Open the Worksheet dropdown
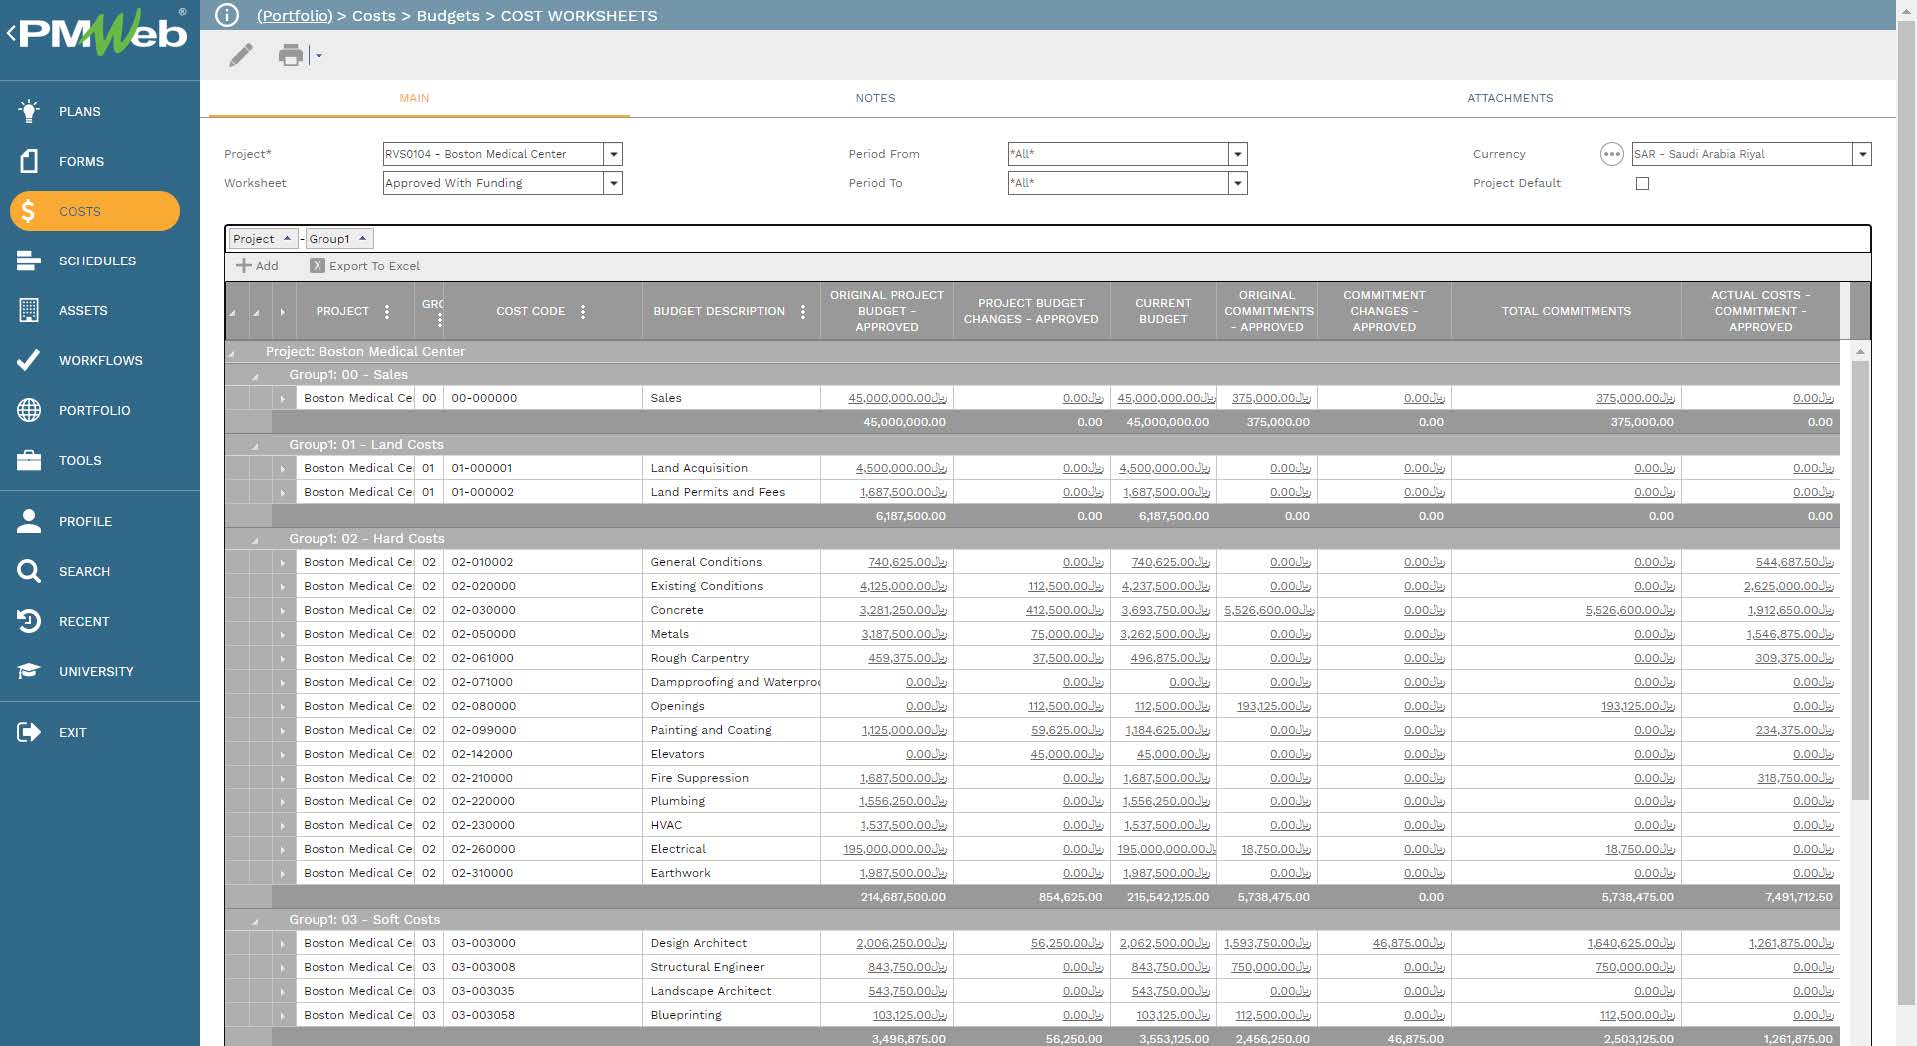Viewport: 1917px width, 1046px height. pyautogui.click(x=614, y=183)
